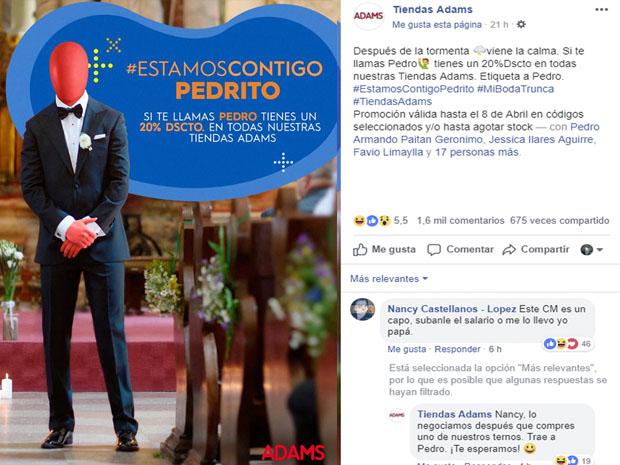620x465 pixels.
Task: Click the Tiendas Adams profile logo
Action: (369, 16)
